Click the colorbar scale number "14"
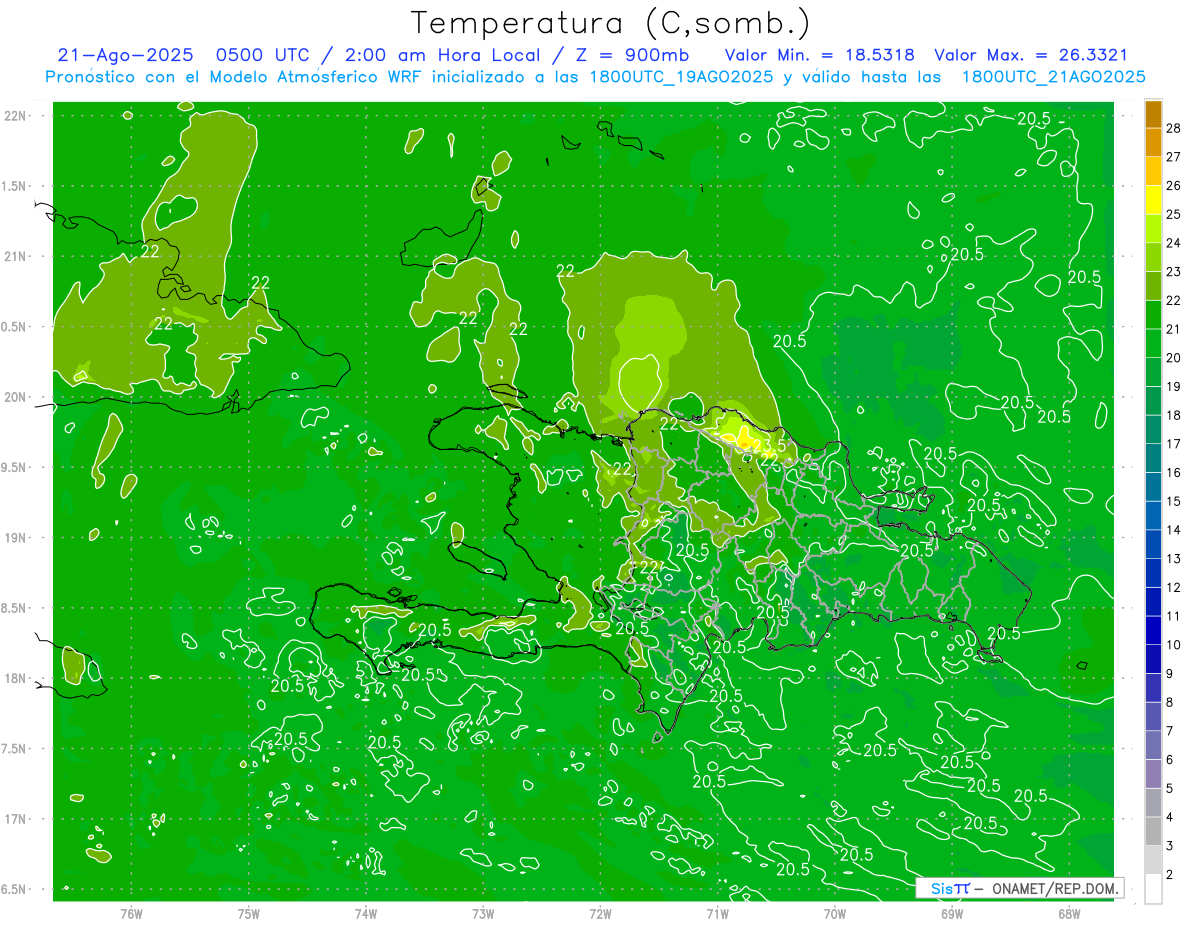 [1174, 530]
